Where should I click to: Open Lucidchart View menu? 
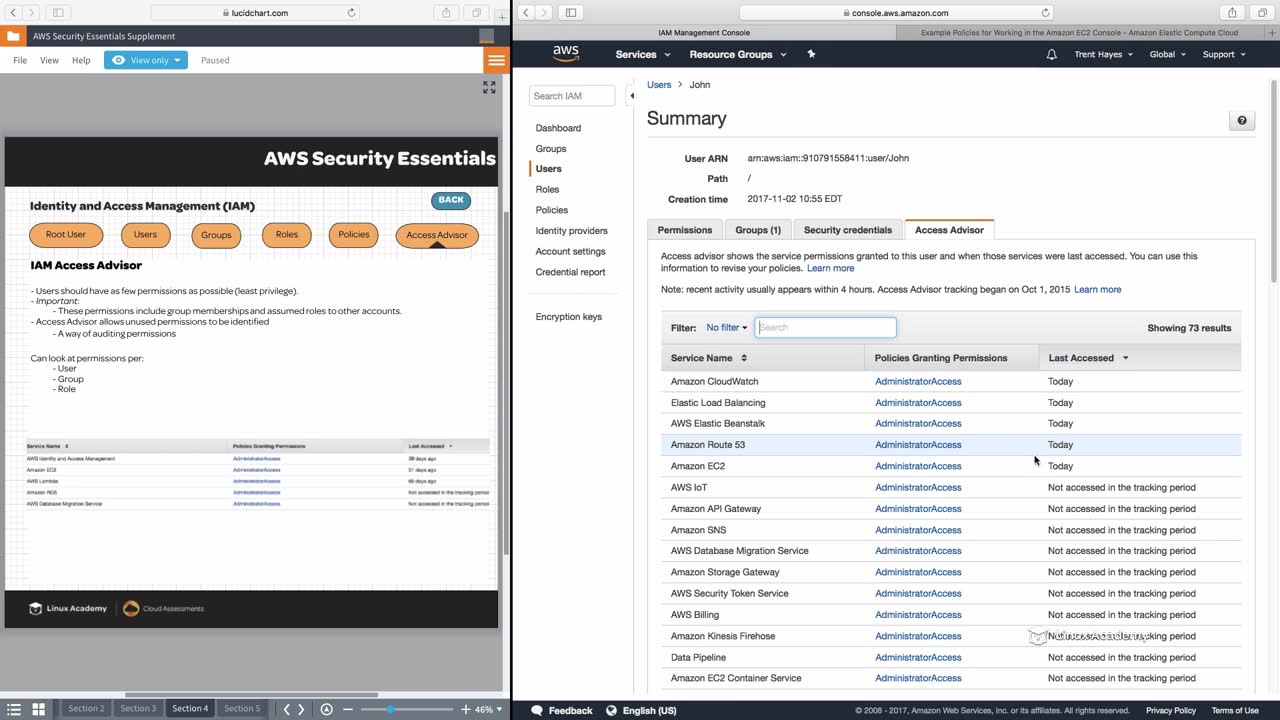(49, 60)
